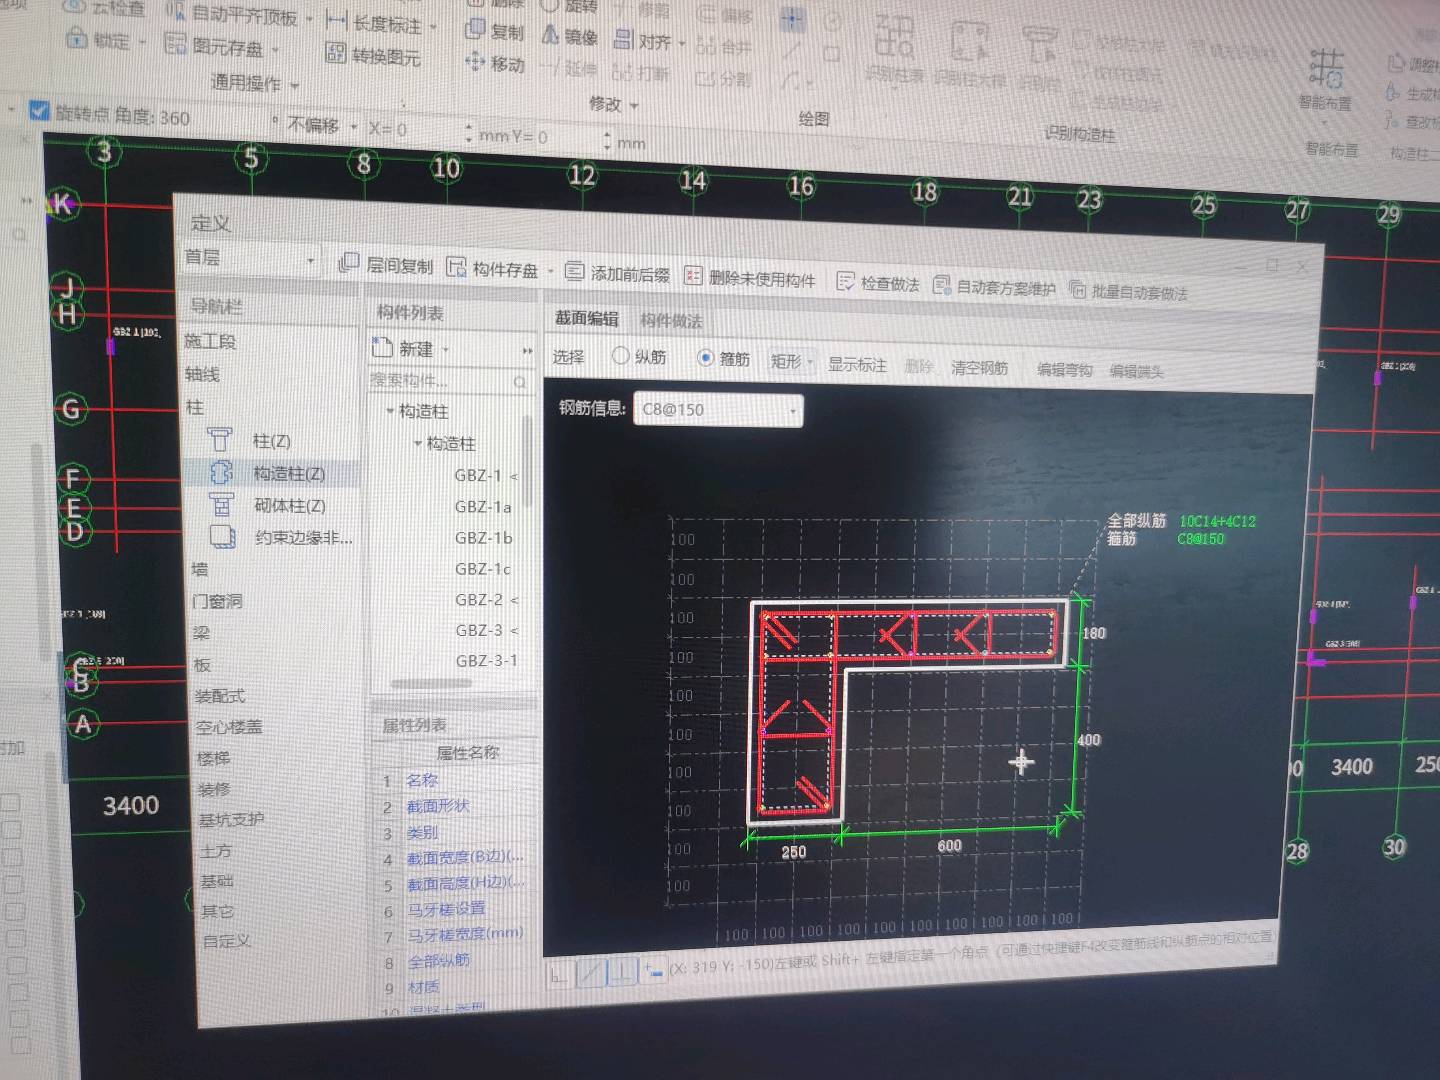Open the 墙 navigation category
The height and width of the screenshot is (1080, 1440).
pos(200,568)
